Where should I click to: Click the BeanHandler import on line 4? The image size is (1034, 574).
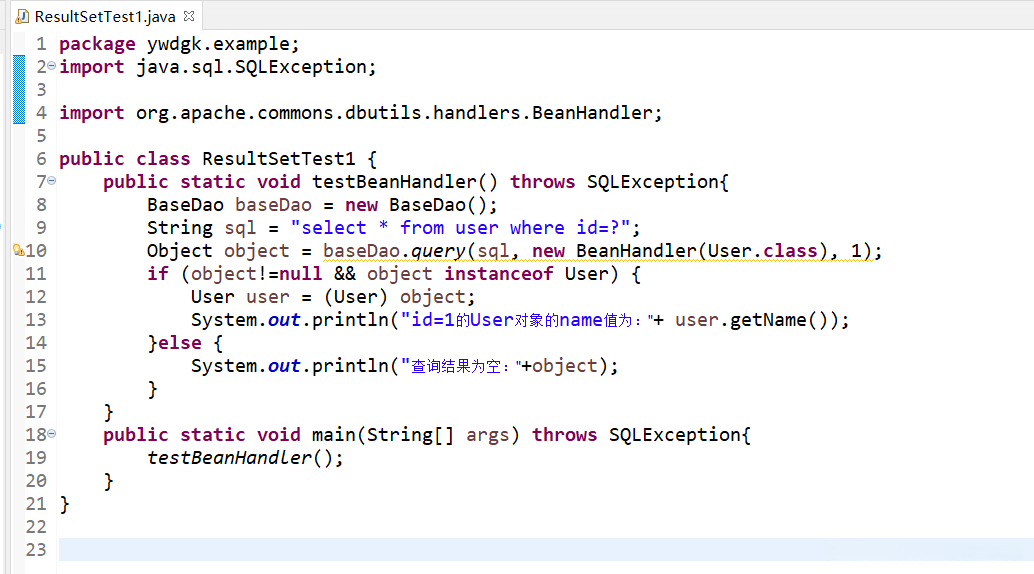click(x=594, y=113)
